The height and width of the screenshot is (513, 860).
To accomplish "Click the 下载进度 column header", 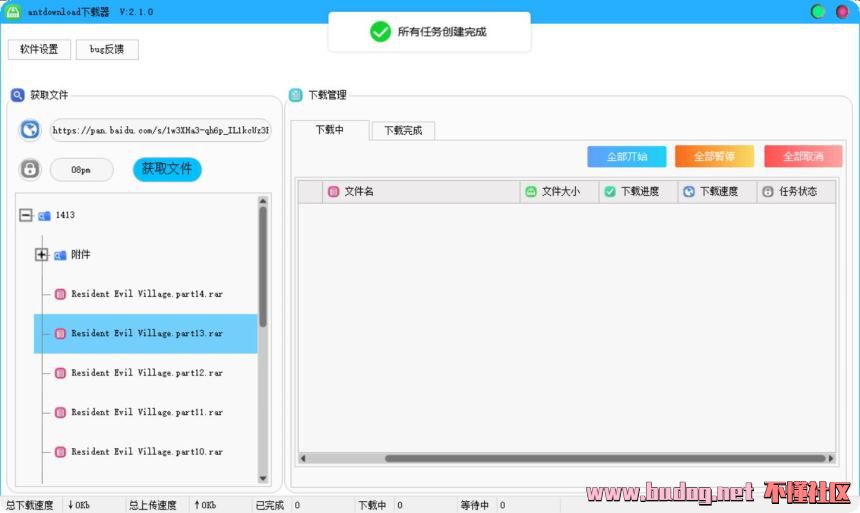I will tap(638, 191).
